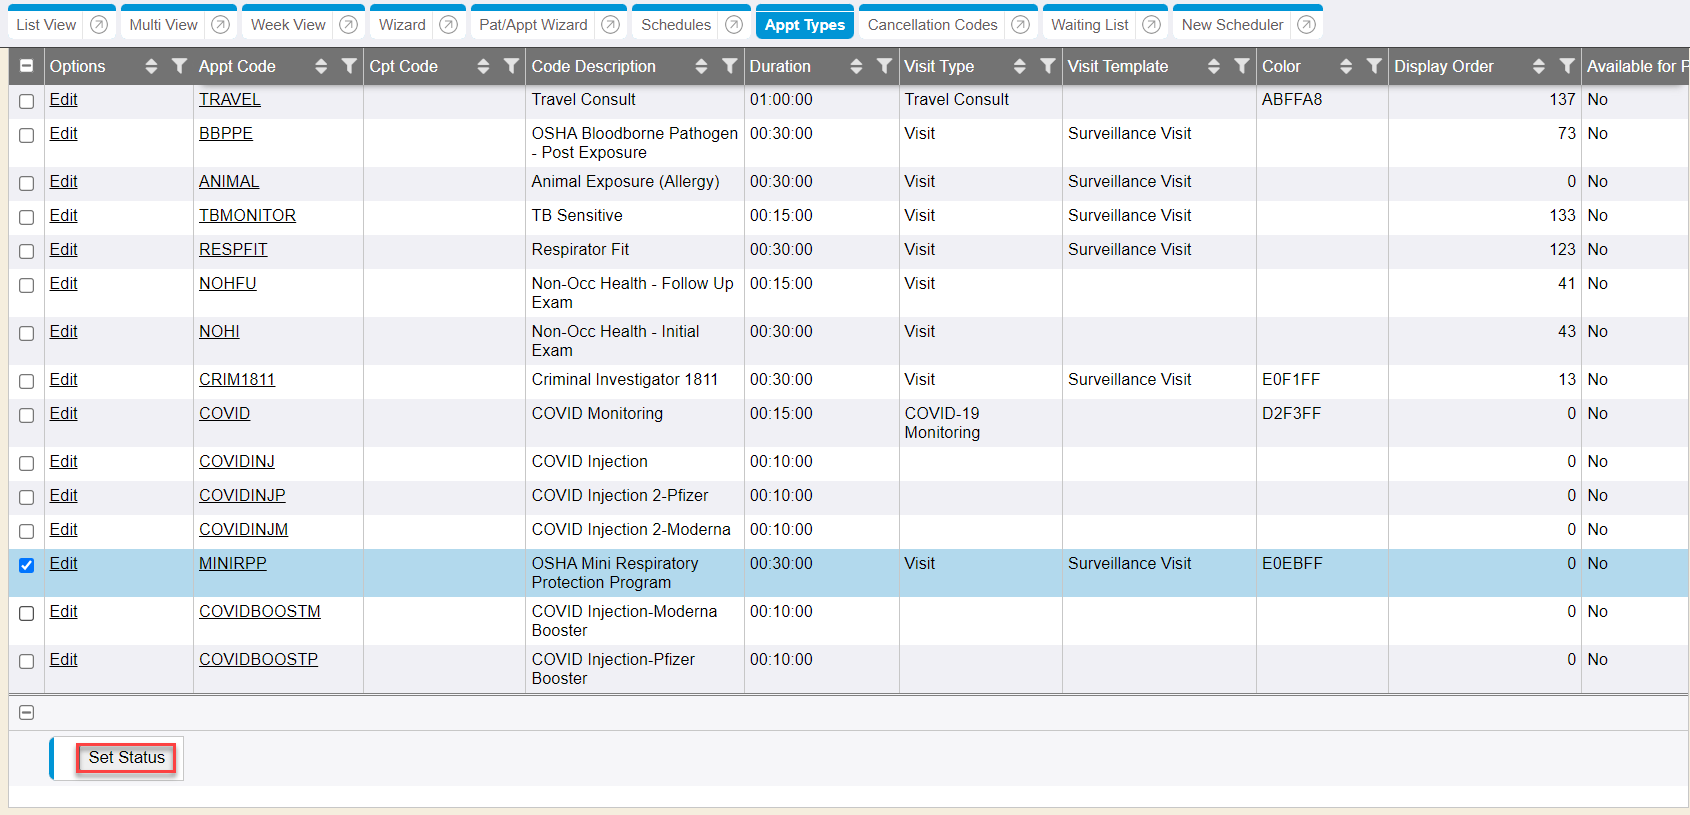This screenshot has height=815, width=1690.
Task: Collapse the panel below the table
Action: pyautogui.click(x=27, y=712)
